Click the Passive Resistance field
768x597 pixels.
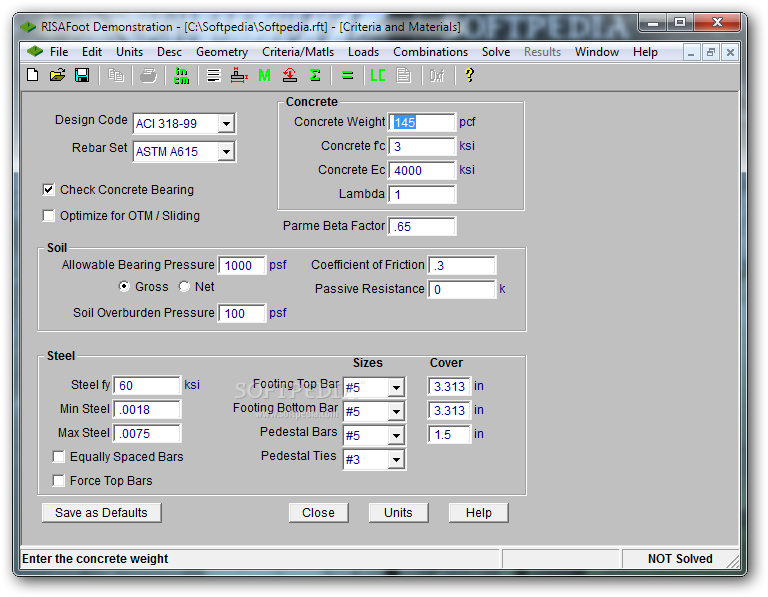pos(462,289)
